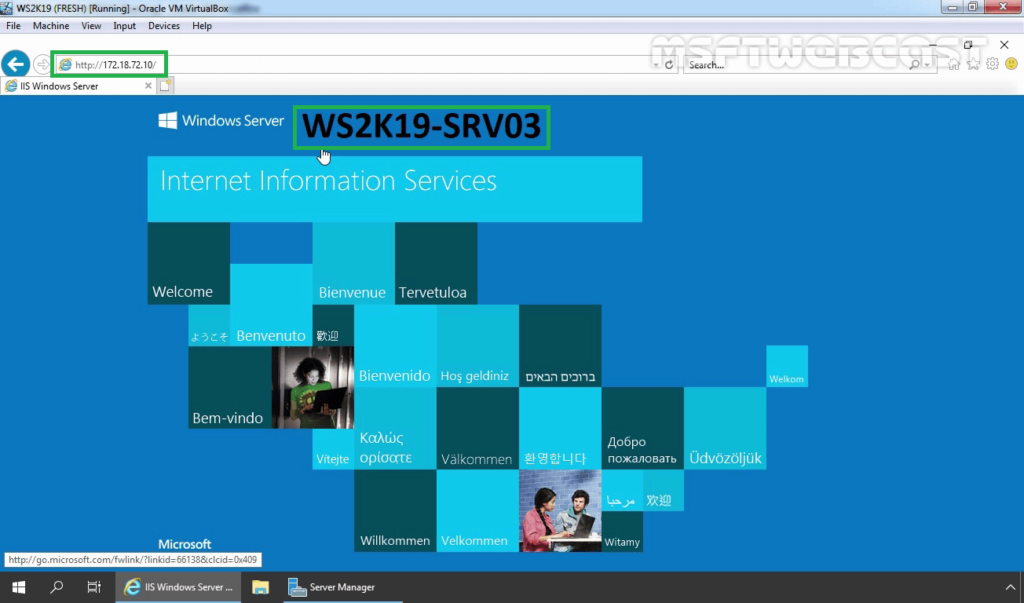Click the Windows Start button
The width and height of the screenshot is (1024, 603).
(19, 587)
